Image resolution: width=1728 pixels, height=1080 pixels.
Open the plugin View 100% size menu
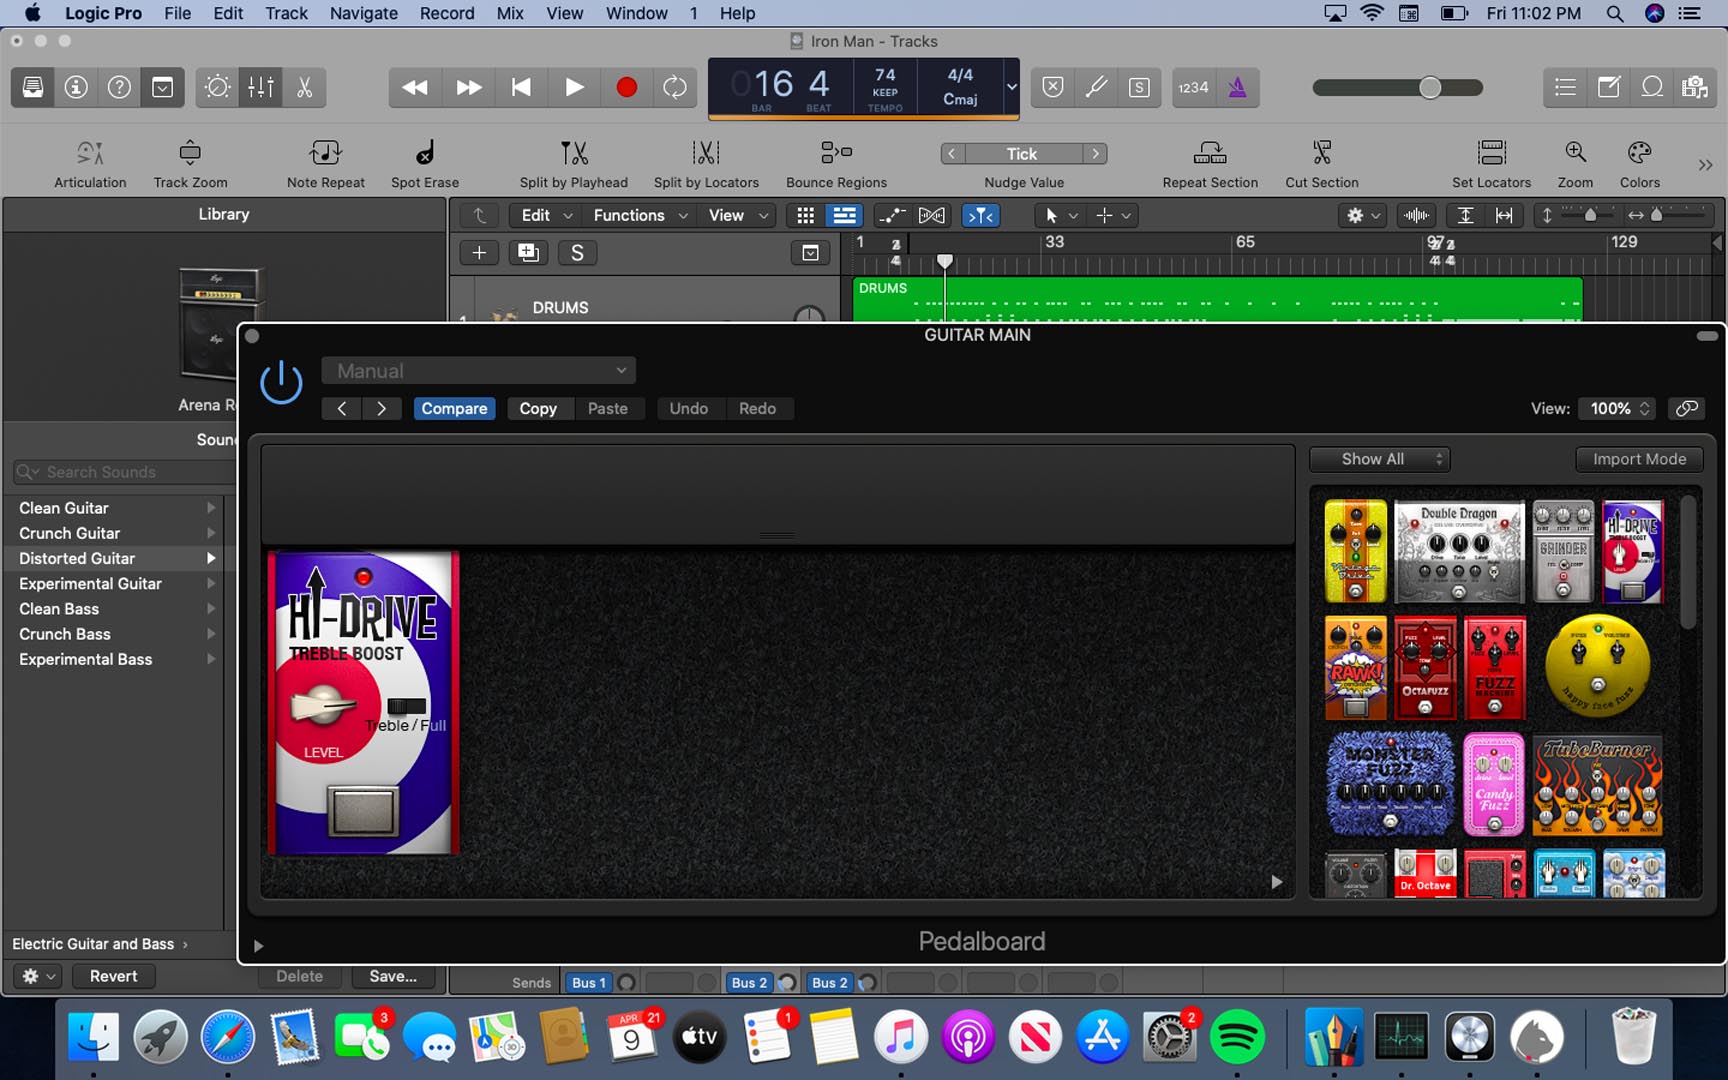(x=1618, y=408)
